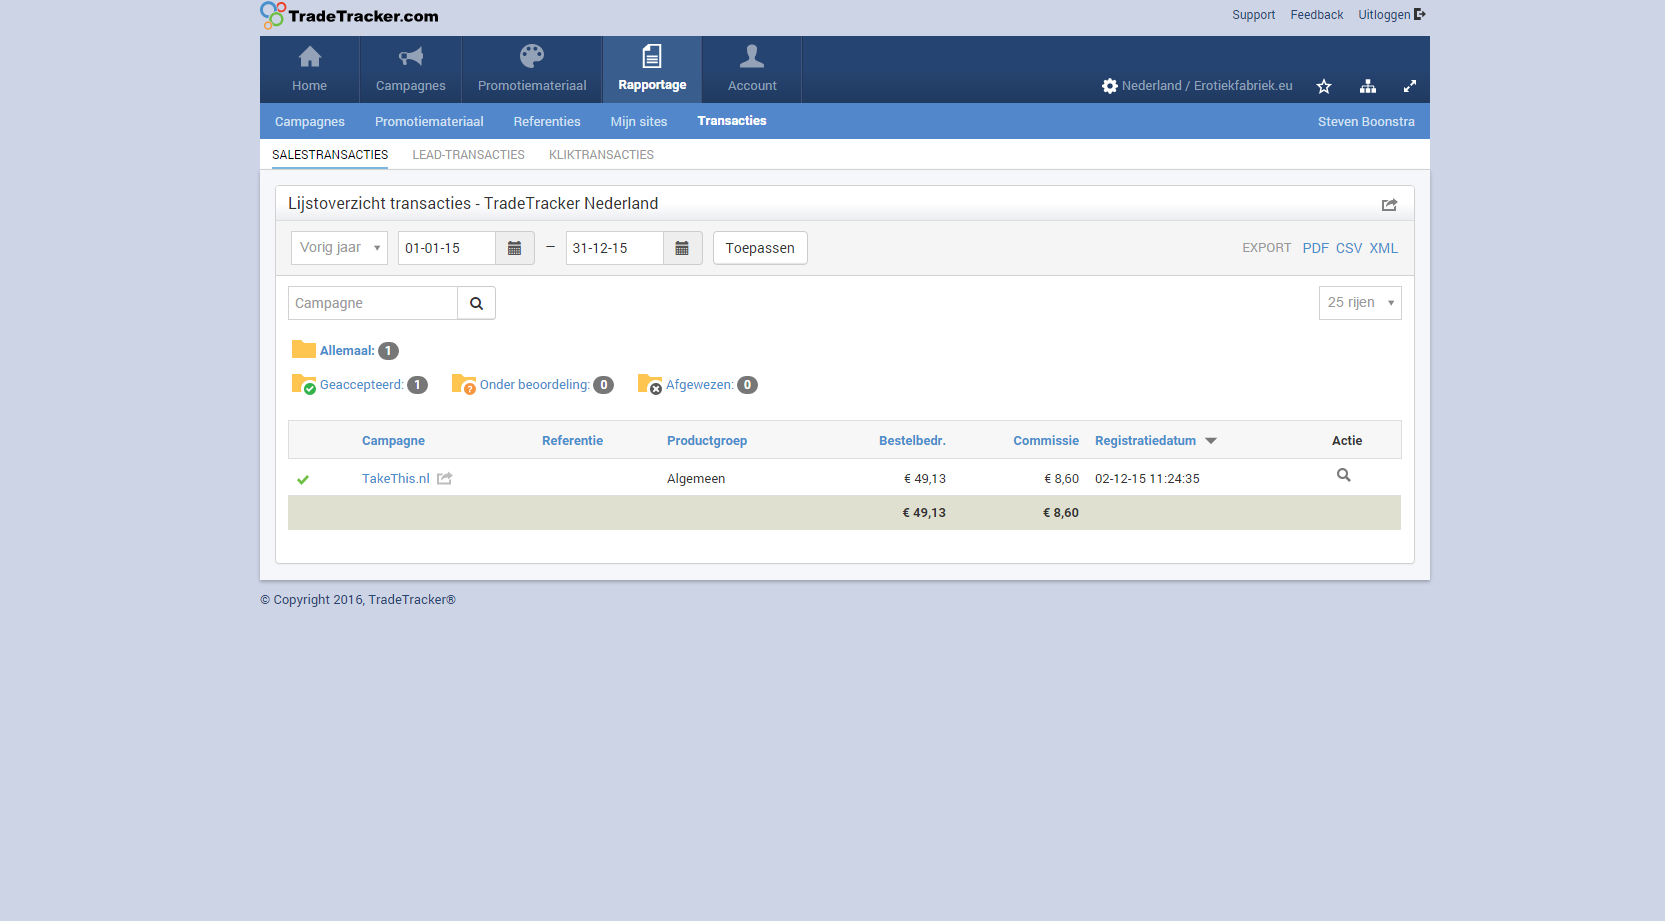Click the Steven Boonstra user name
This screenshot has width=1665, height=921.
[x=1366, y=121]
